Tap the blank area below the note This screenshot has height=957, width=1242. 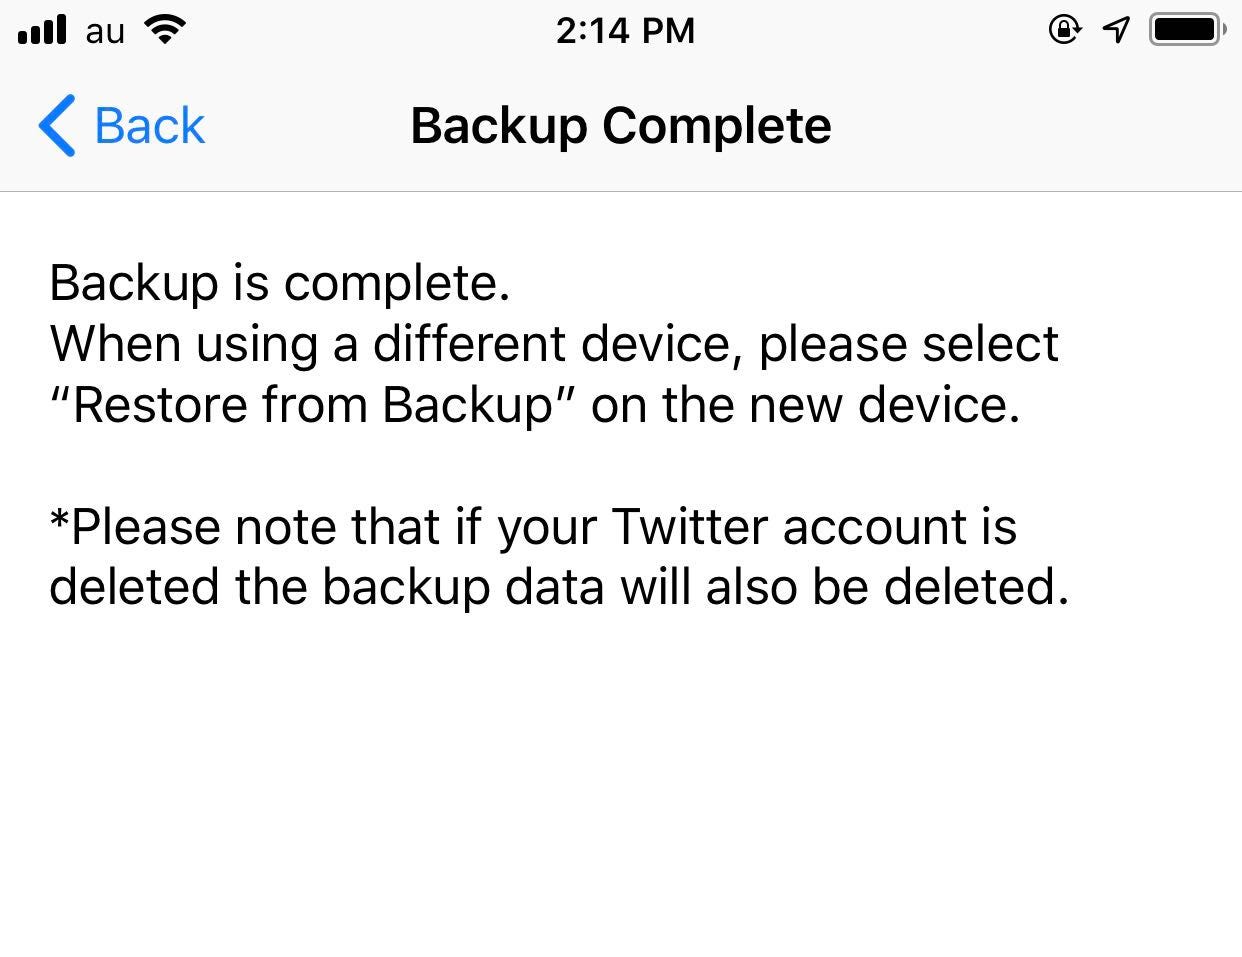(620, 780)
